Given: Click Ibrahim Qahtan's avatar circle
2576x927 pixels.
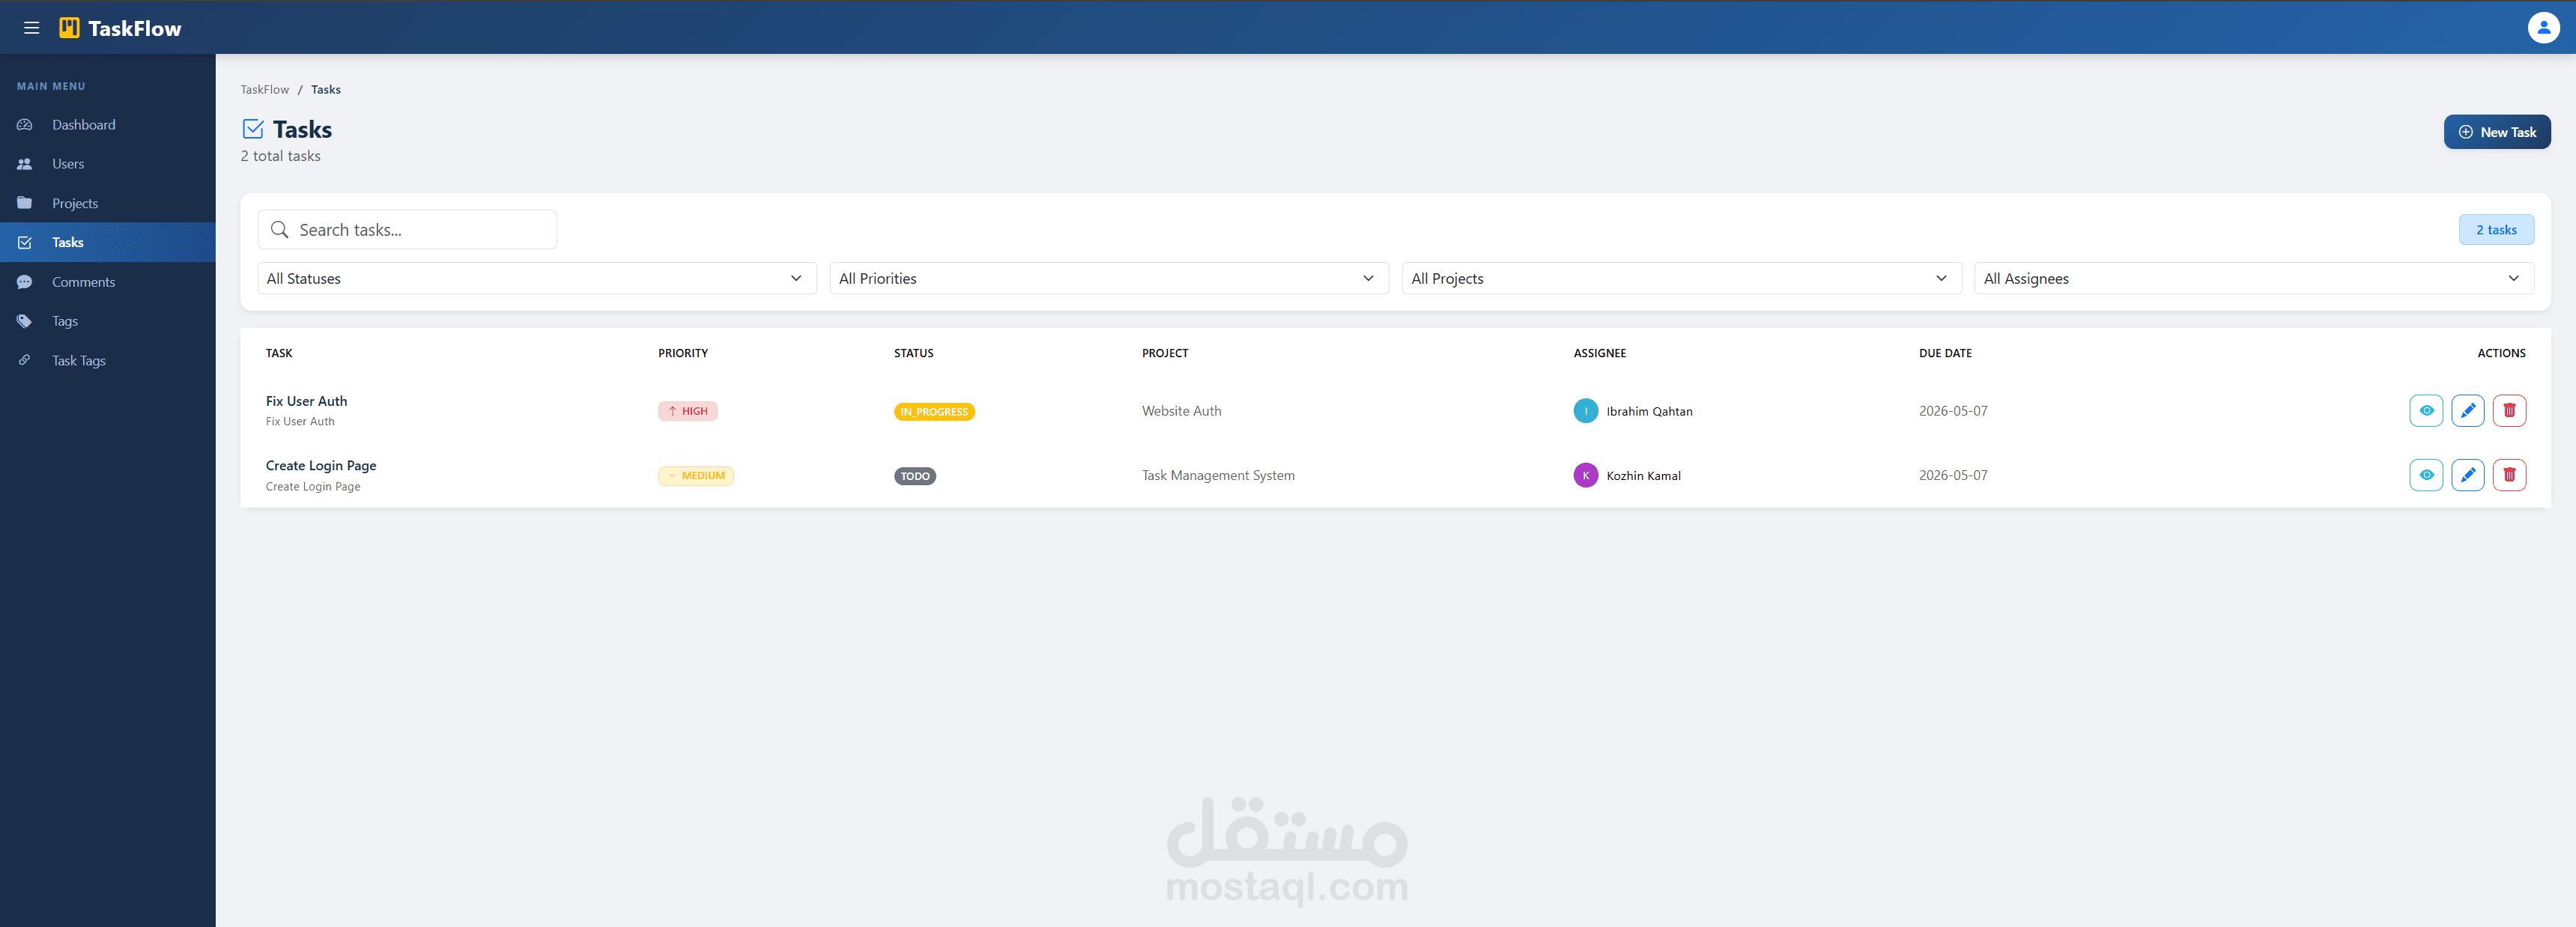Looking at the screenshot, I should coord(1586,411).
